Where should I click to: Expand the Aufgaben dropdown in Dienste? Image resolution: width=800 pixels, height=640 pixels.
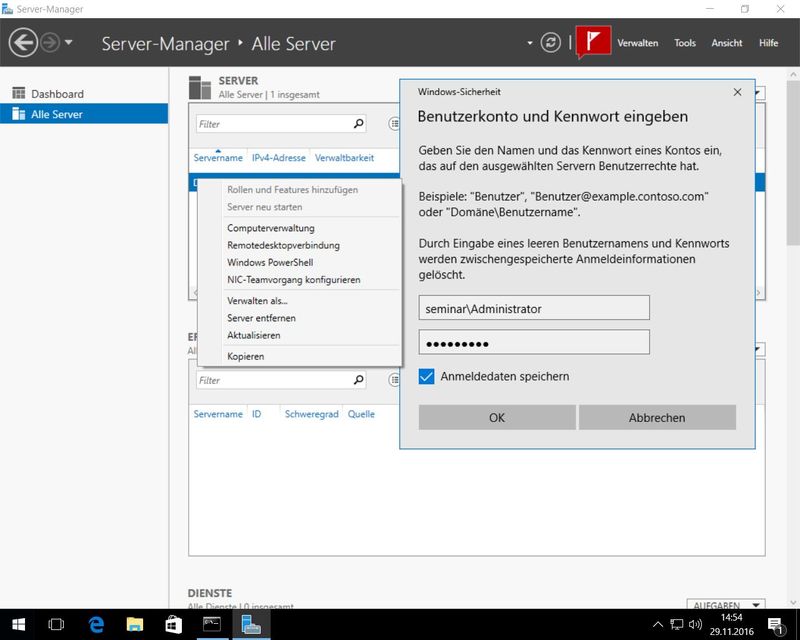point(726,606)
